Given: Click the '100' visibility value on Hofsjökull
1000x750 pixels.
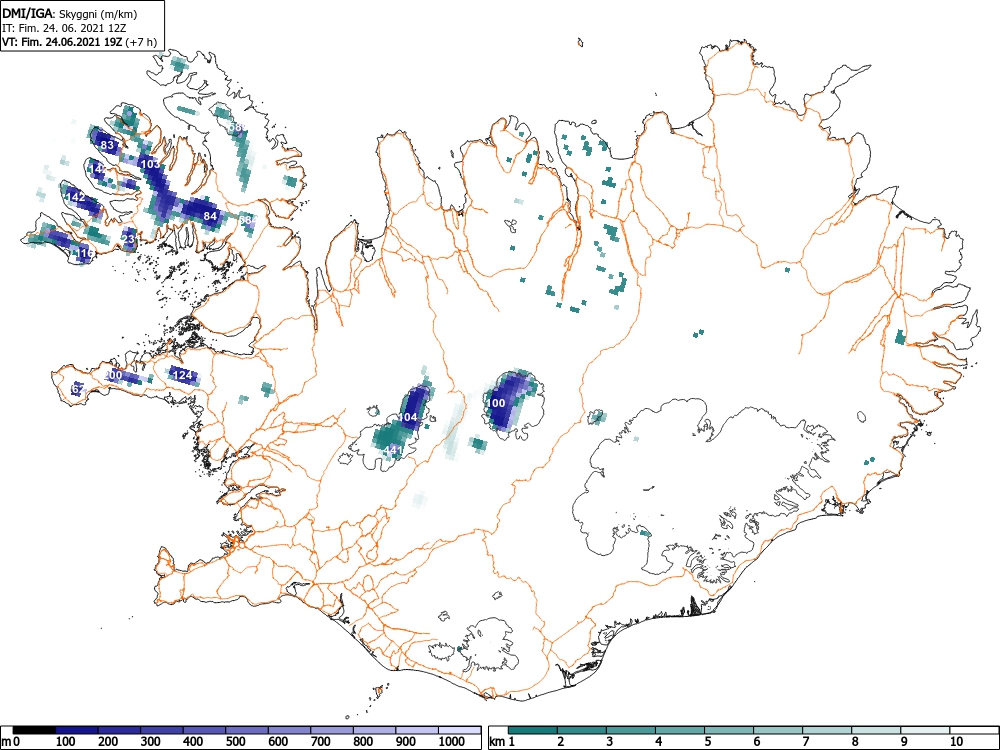Looking at the screenshot, I should coord(496,403).
